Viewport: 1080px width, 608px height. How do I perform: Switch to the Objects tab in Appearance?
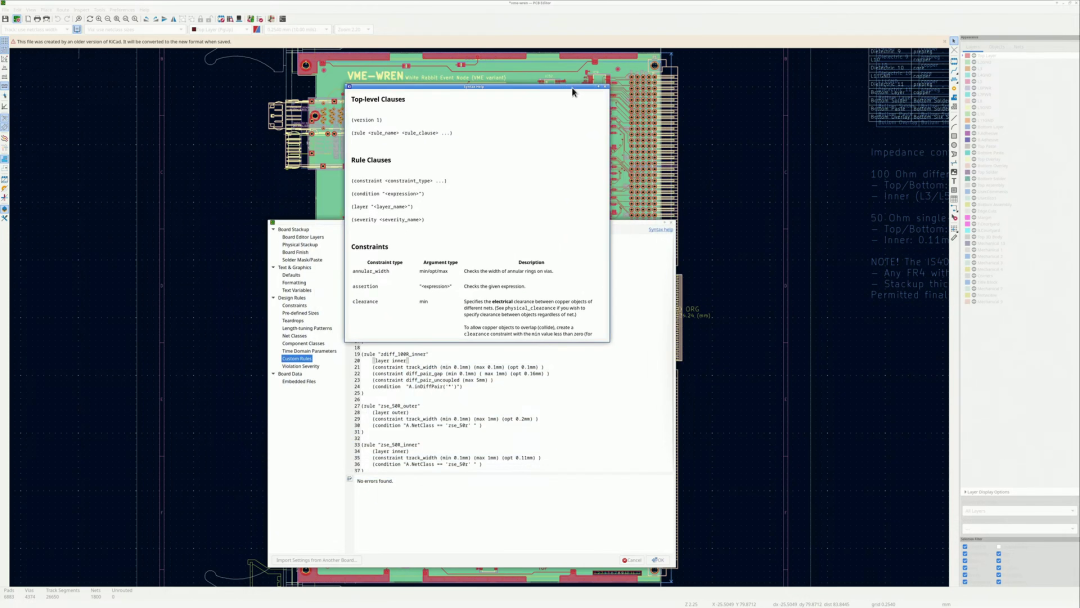(996, 47)
